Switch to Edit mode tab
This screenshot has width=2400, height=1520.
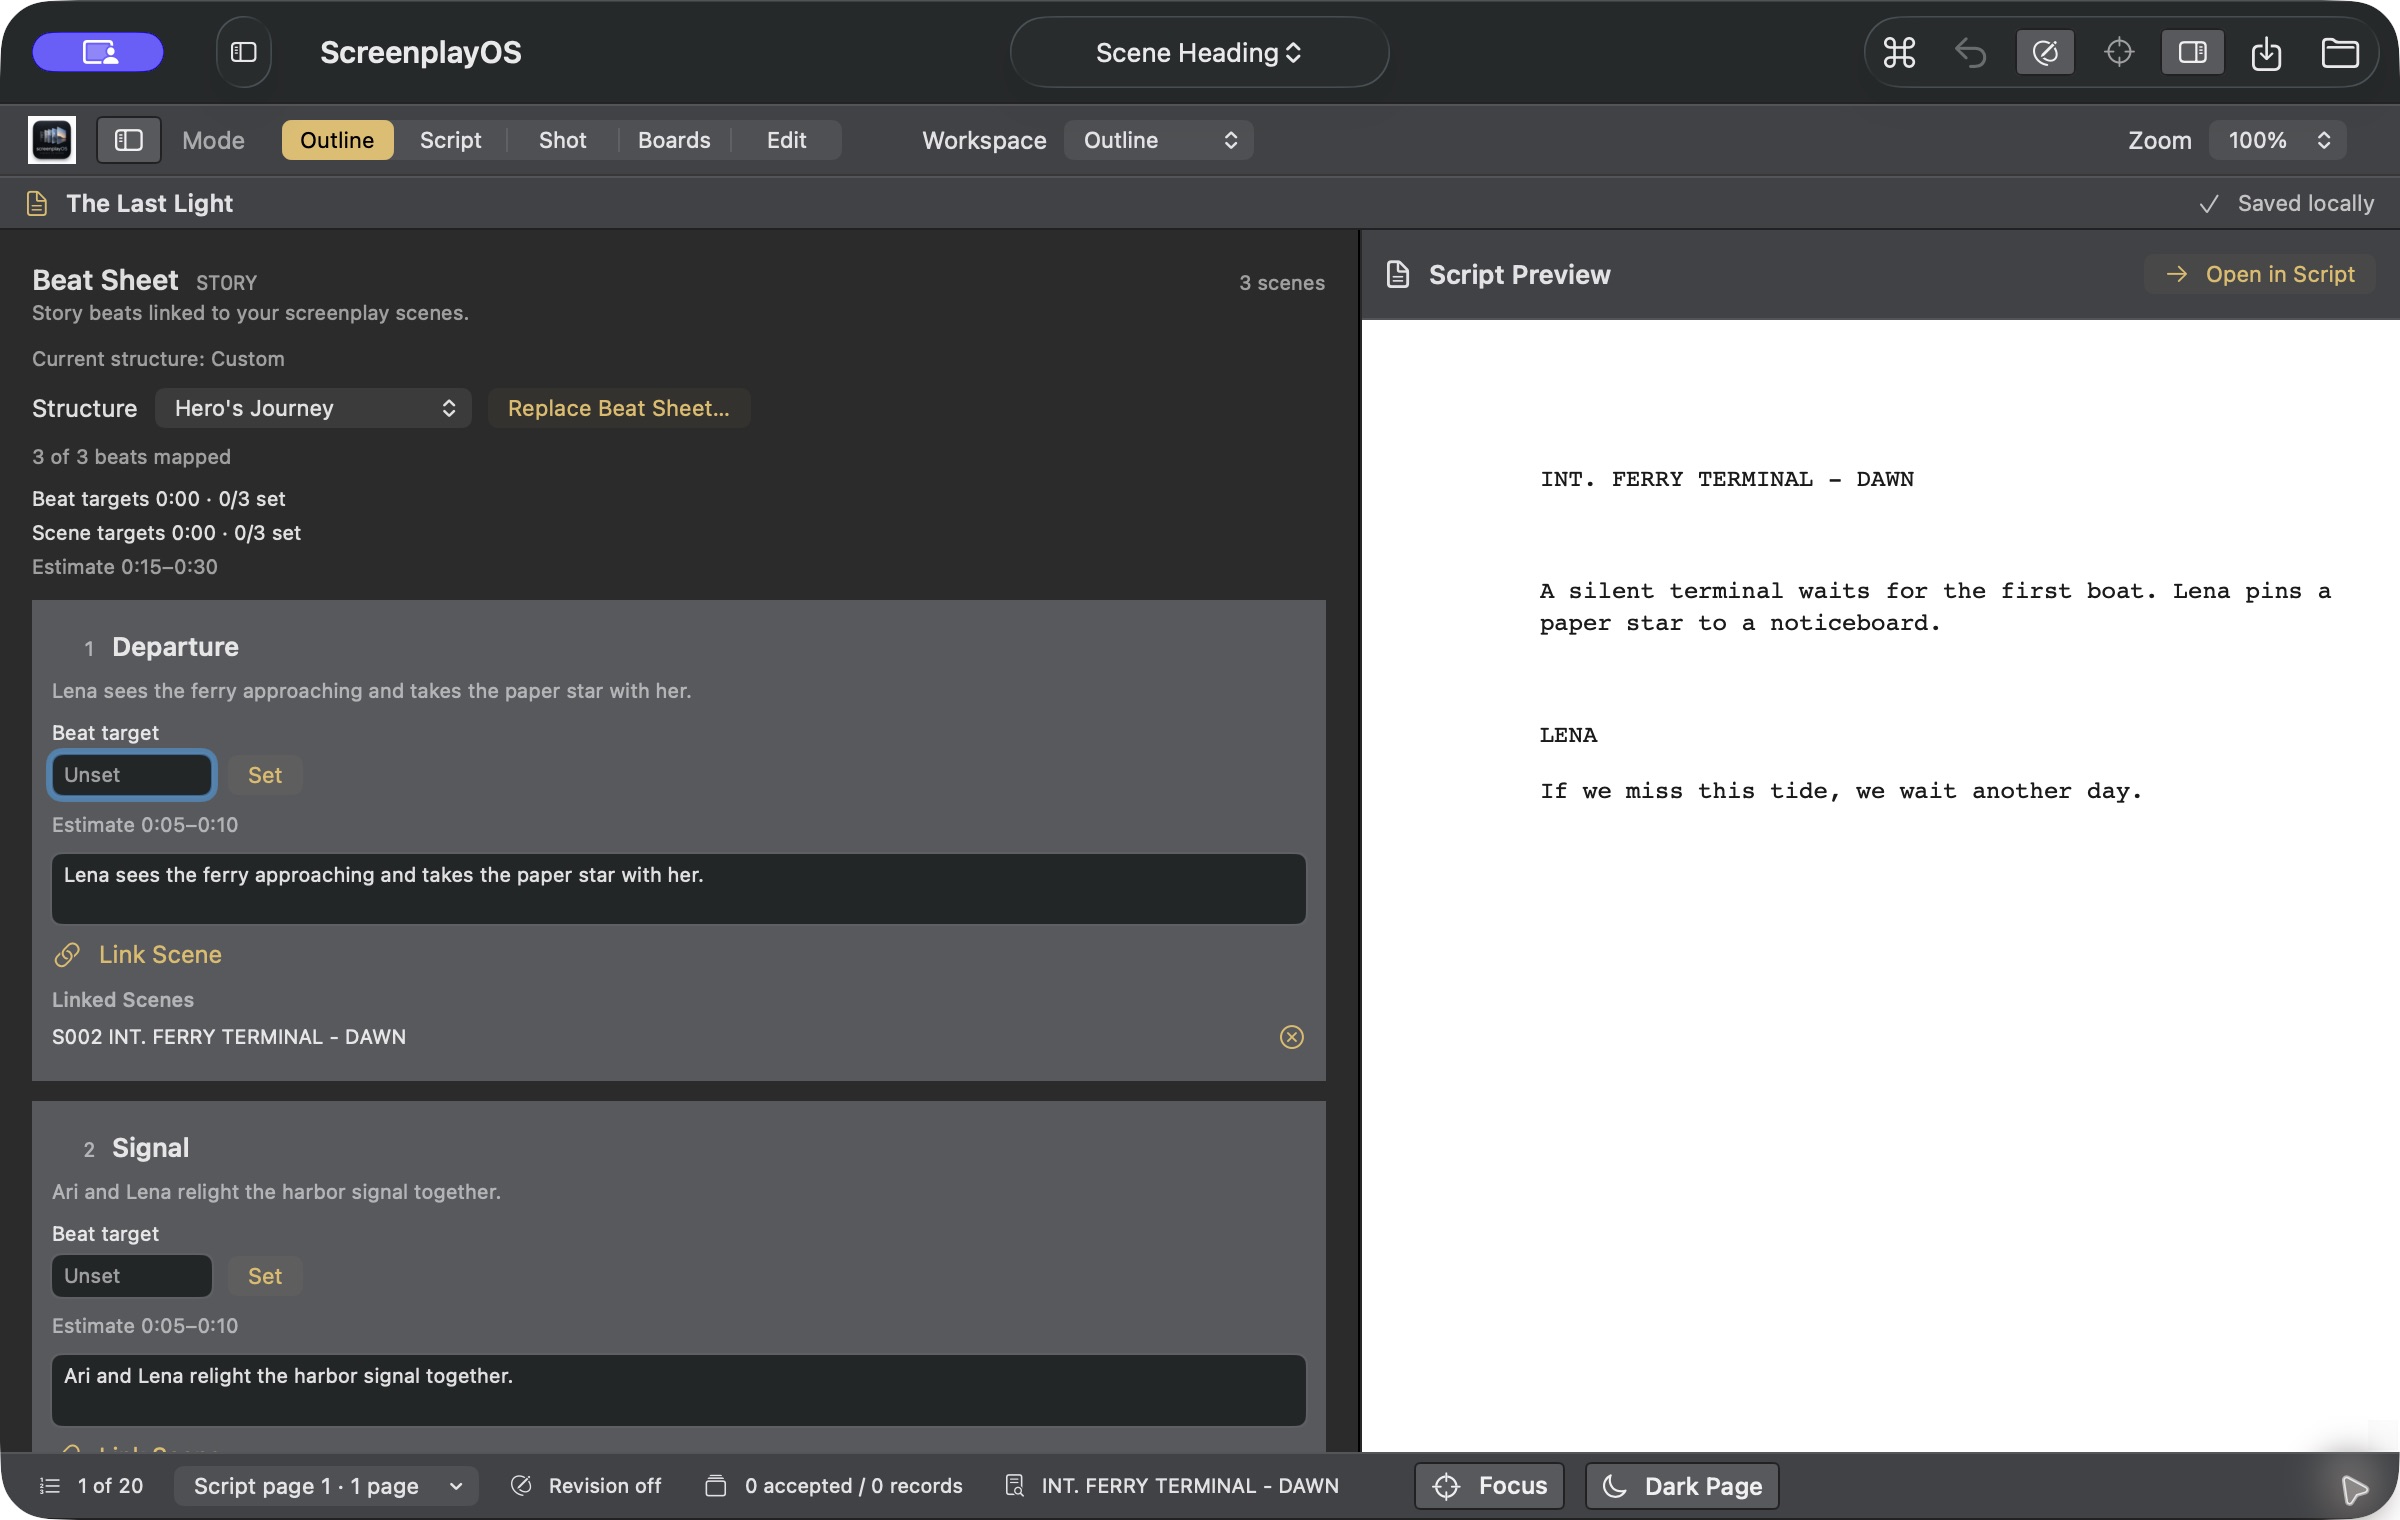click(786, 140)
